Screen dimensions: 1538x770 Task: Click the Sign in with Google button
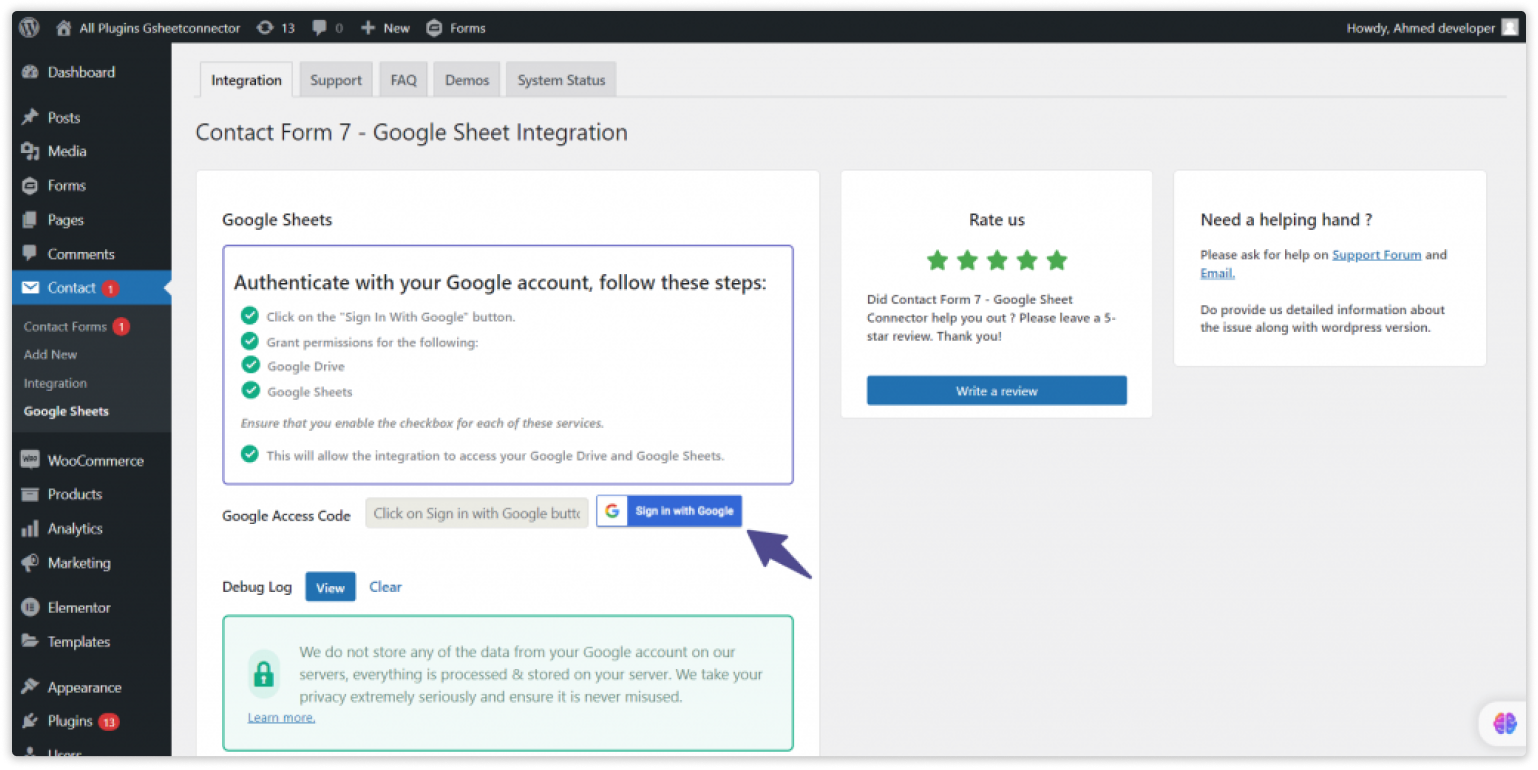669,511
